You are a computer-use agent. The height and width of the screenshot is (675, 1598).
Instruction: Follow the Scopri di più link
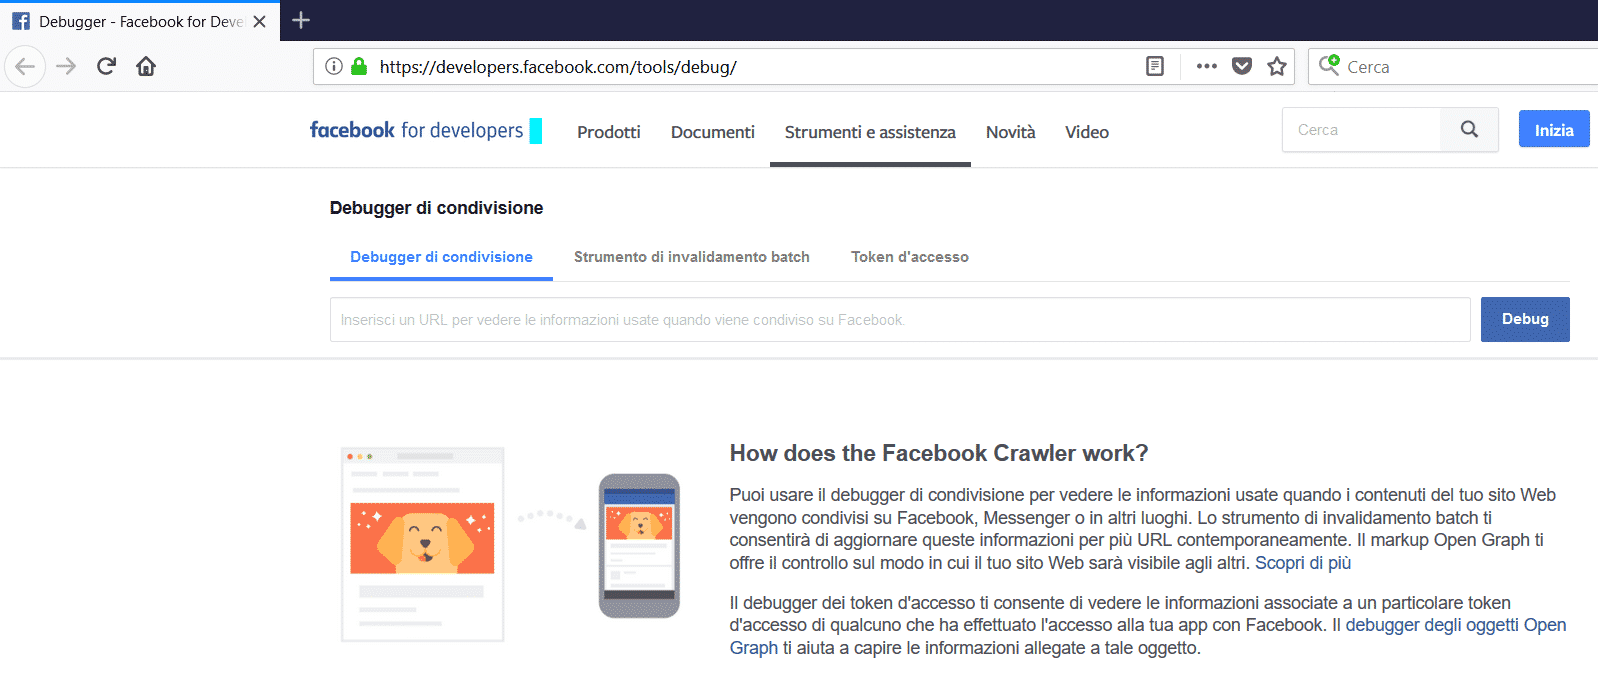pos(1303,563)
